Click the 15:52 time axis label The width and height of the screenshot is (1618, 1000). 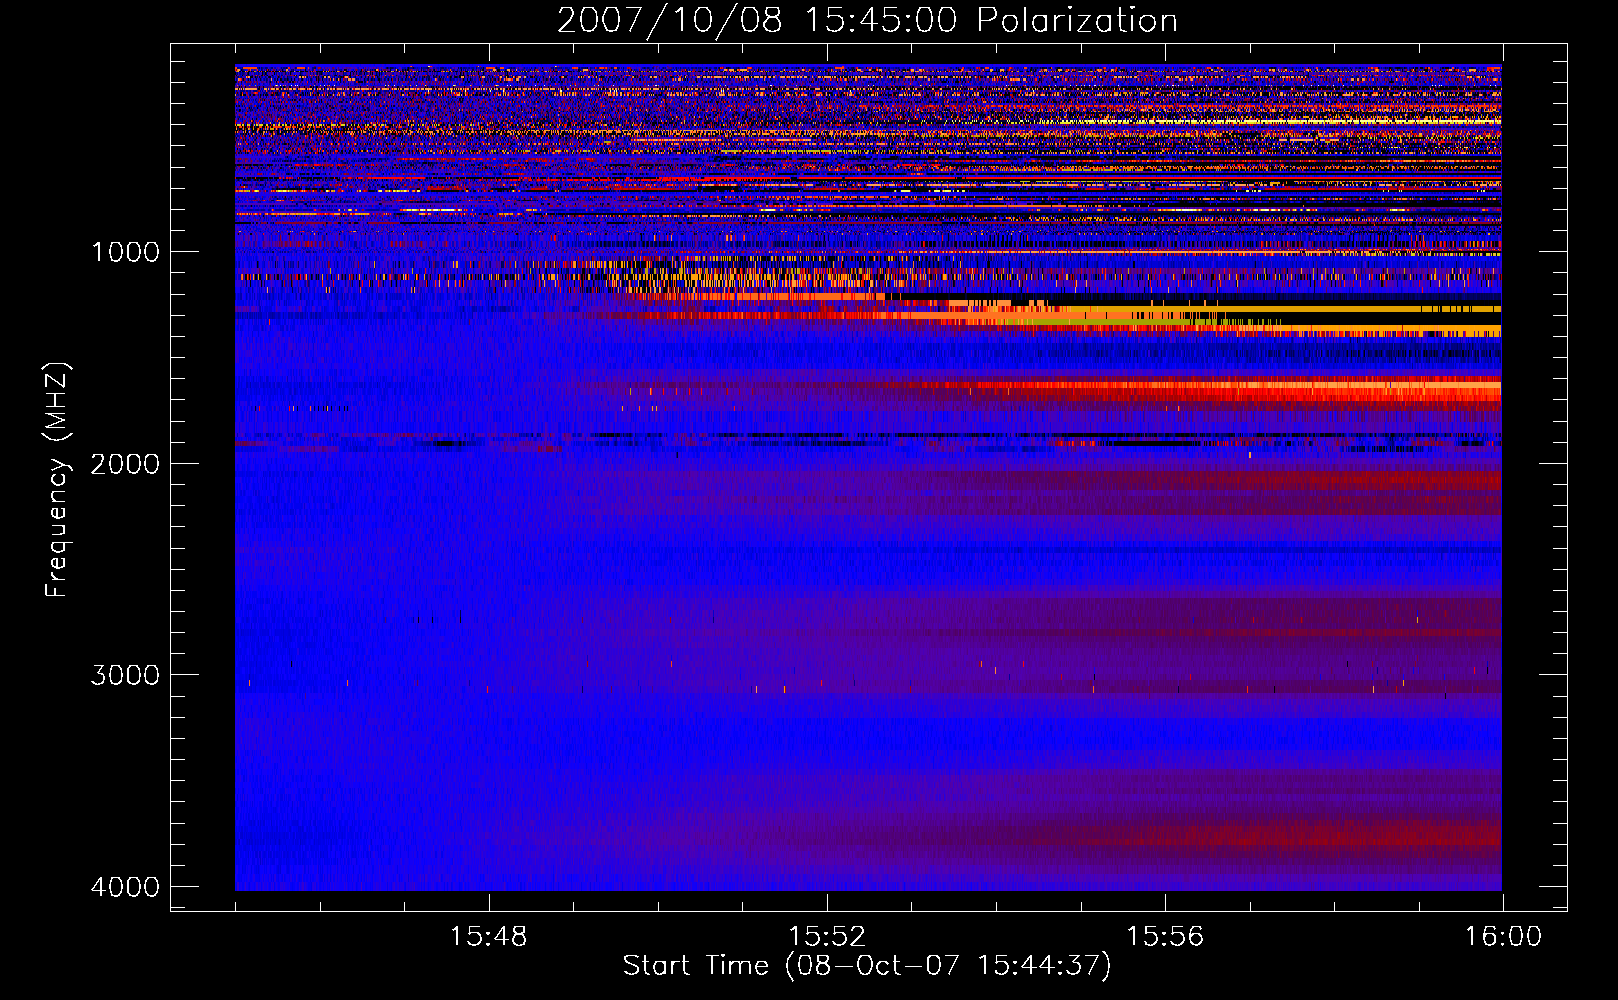(x=826, y=937)
